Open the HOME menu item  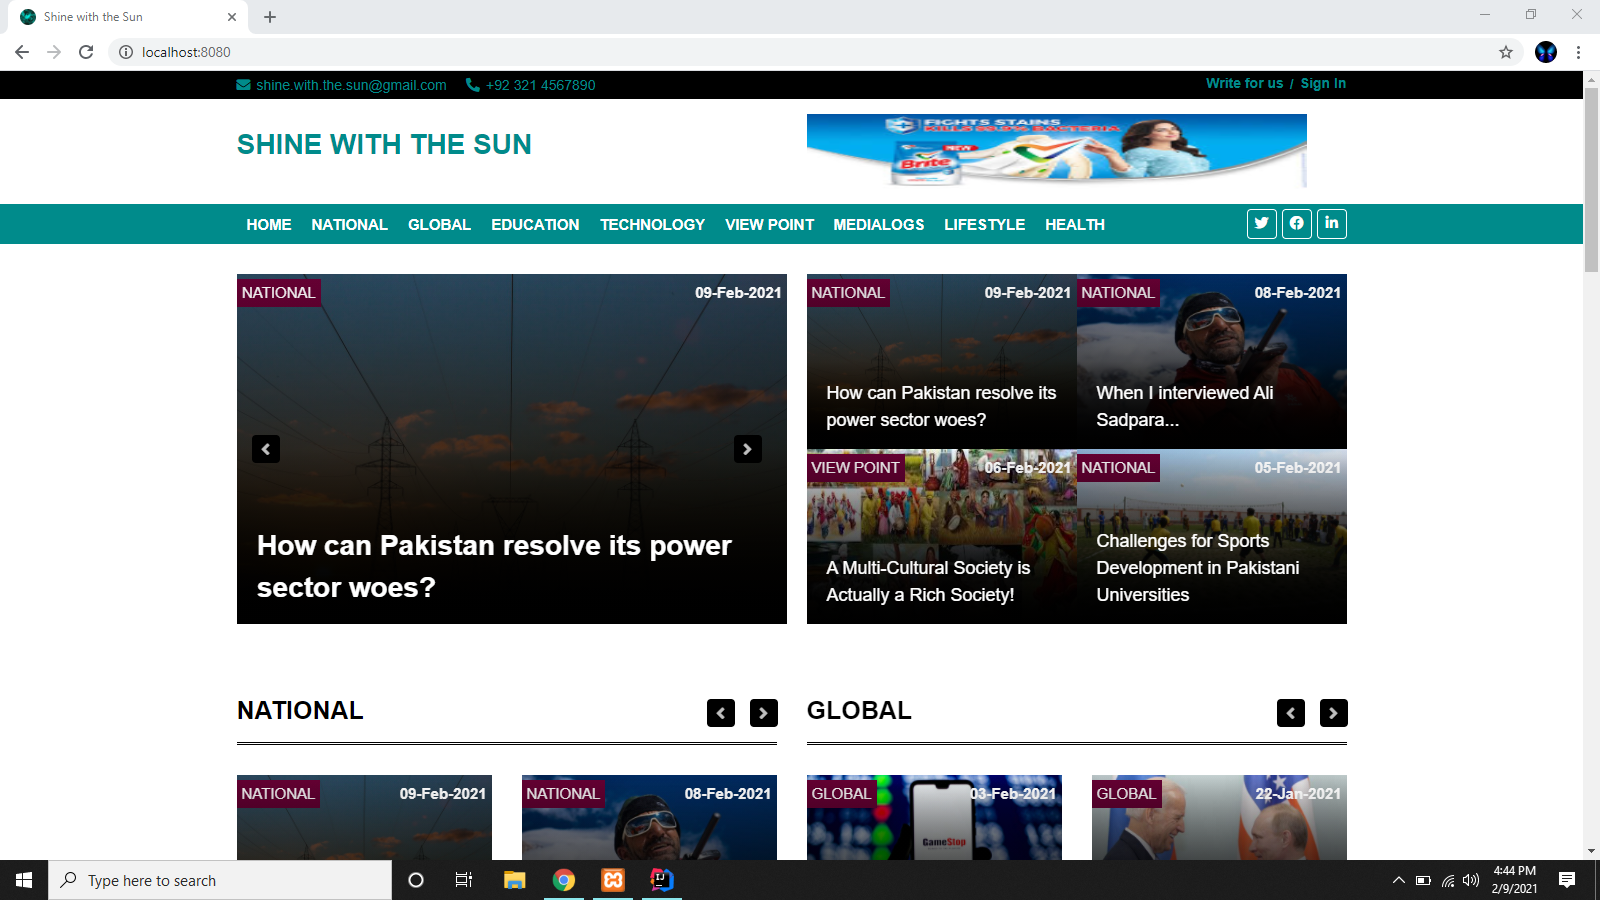click(269, 225)
